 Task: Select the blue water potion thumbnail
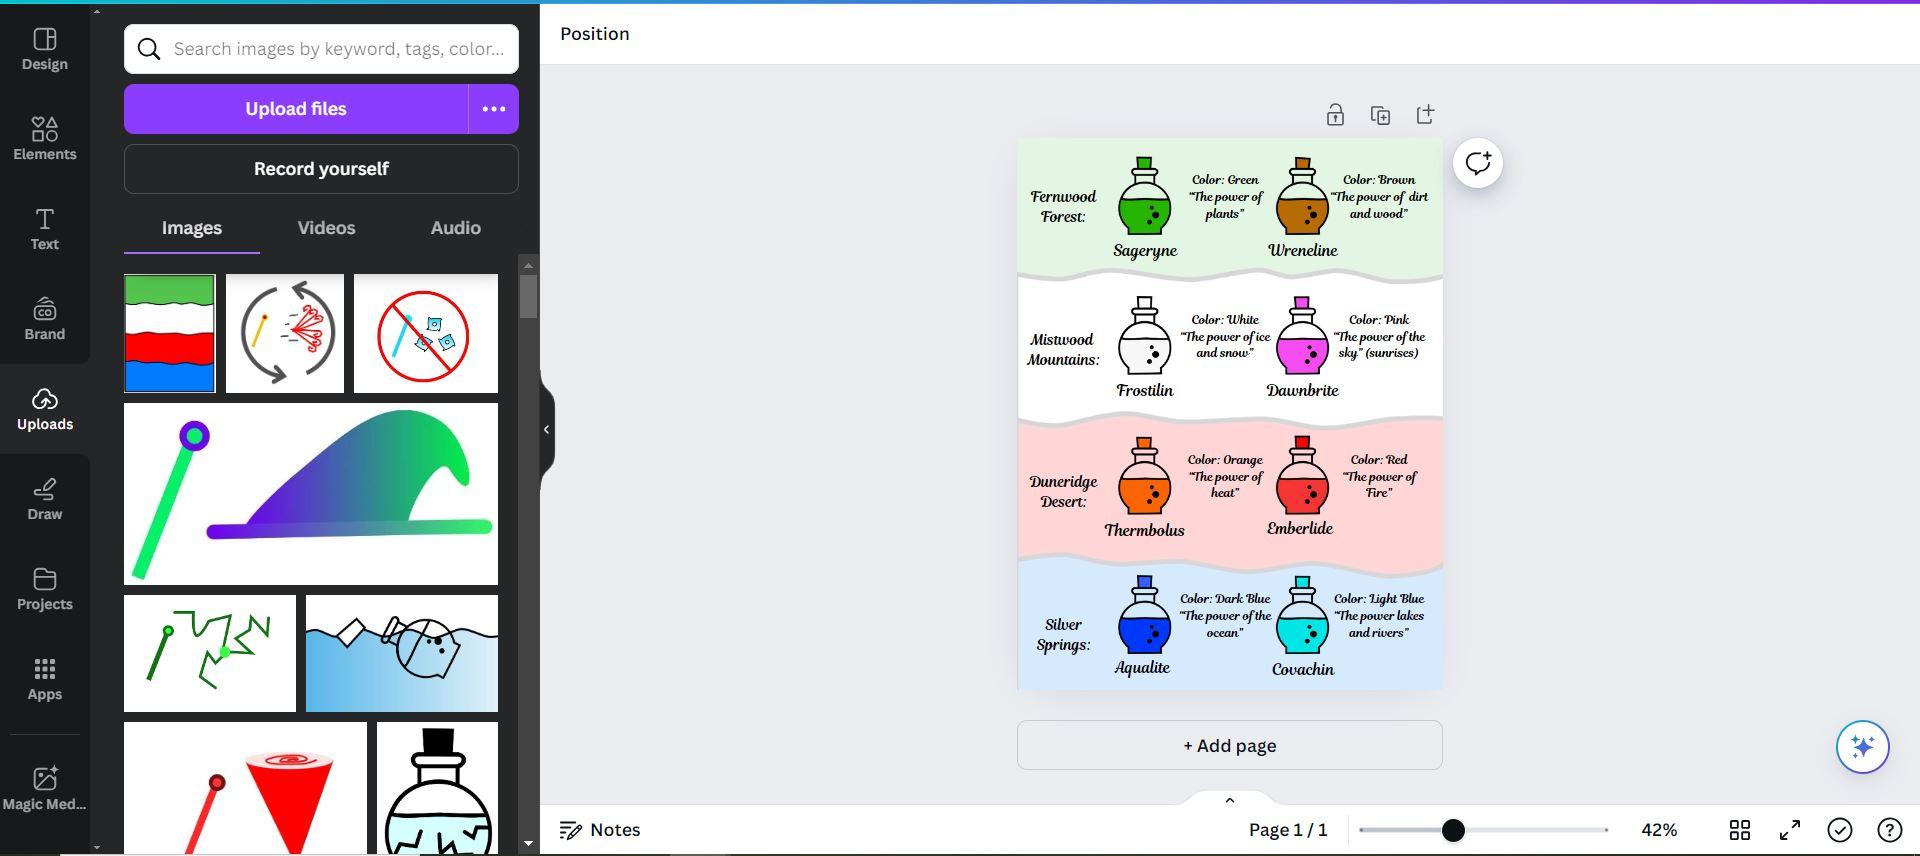[x=402, y=653]
